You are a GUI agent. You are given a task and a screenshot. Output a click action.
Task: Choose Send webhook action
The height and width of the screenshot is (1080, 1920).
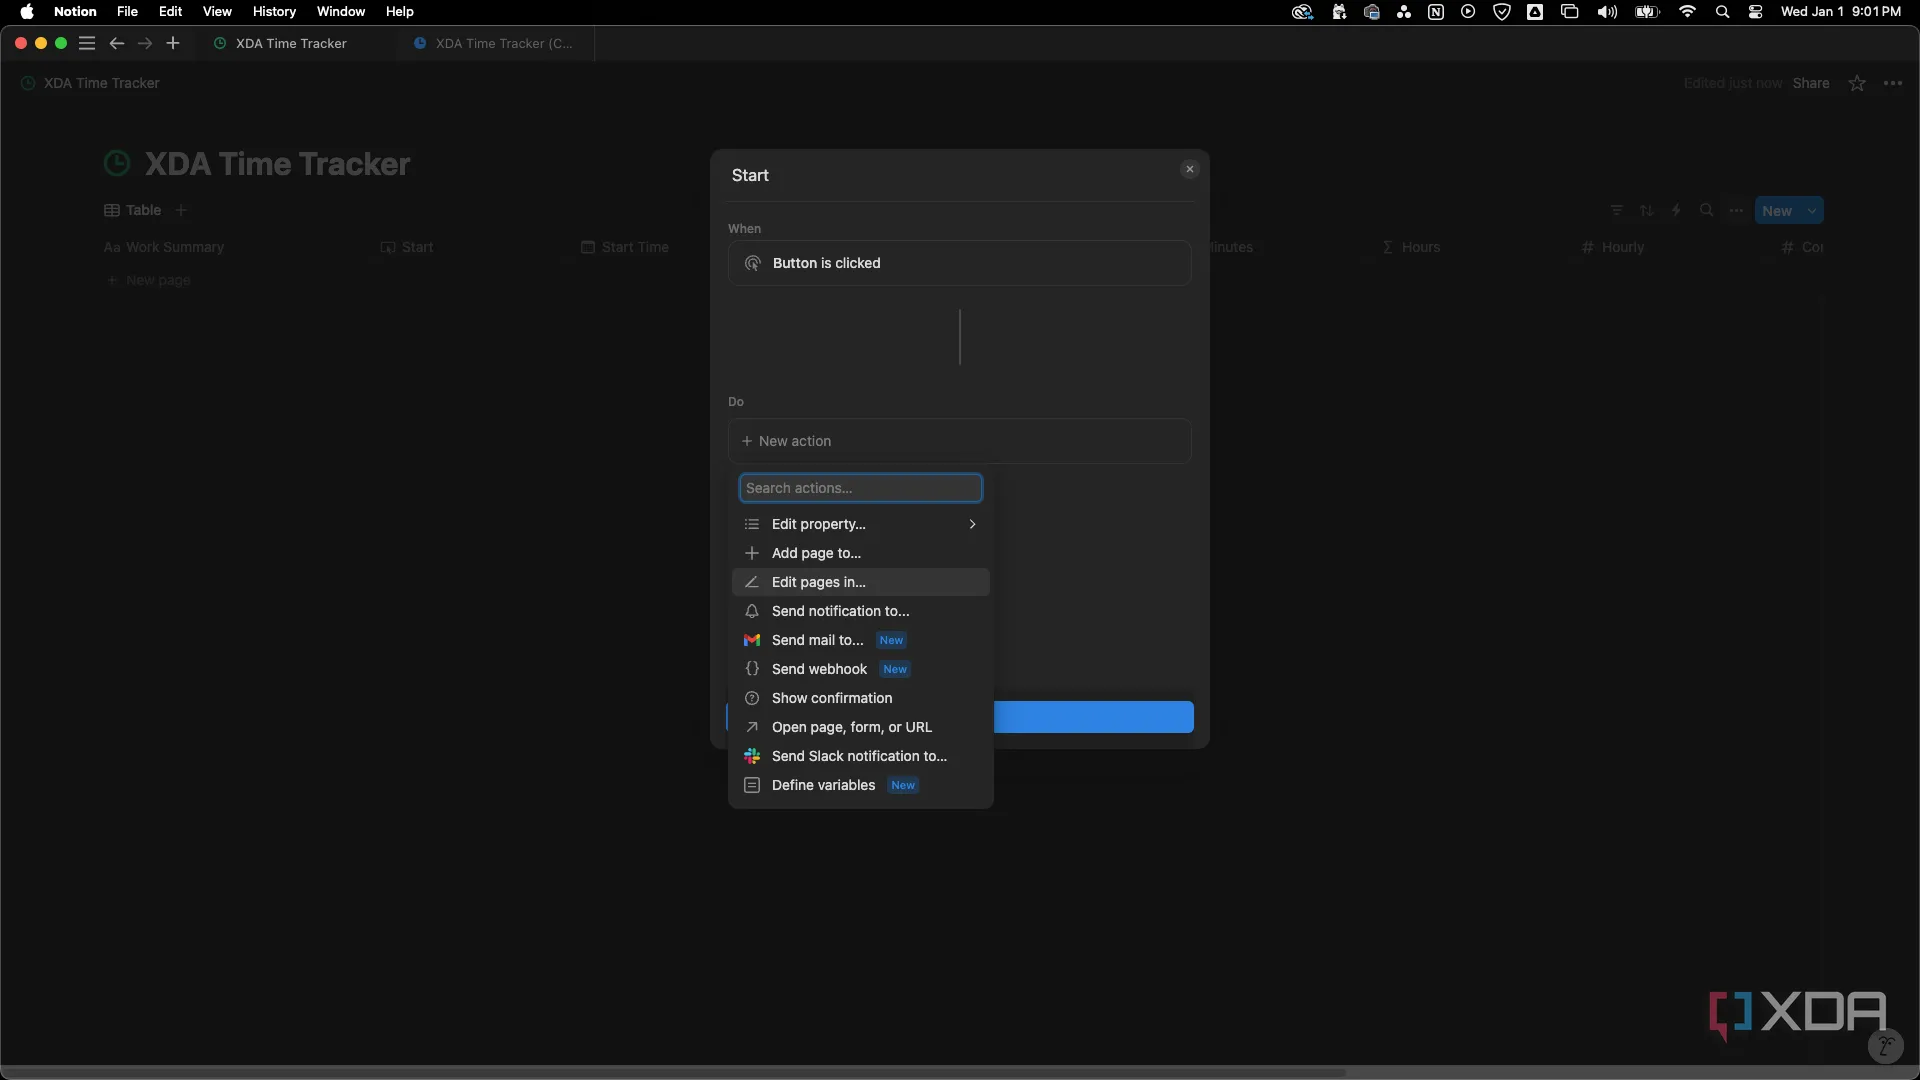pyautogui.click(x=861, y=669)
